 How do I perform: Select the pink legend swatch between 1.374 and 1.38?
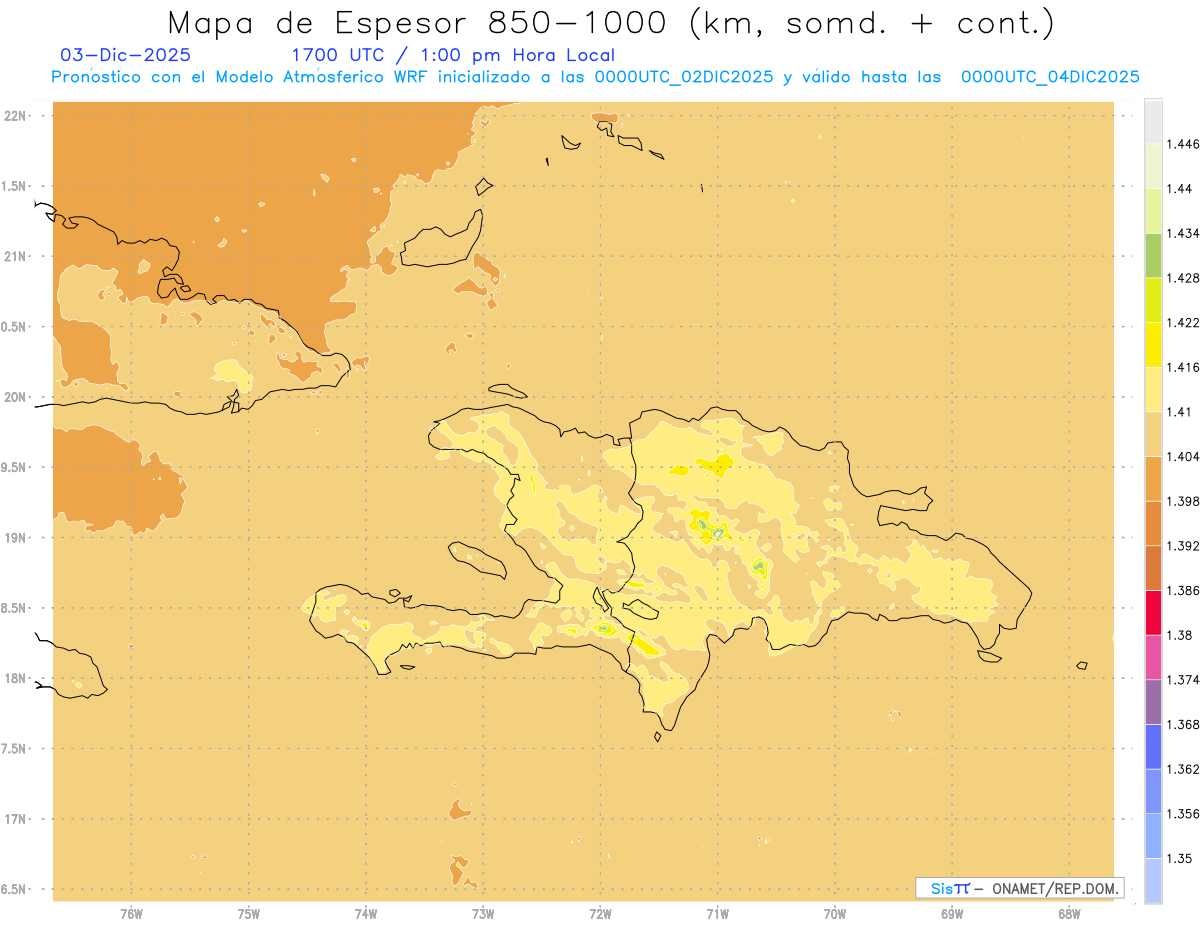click(1153, 658)
